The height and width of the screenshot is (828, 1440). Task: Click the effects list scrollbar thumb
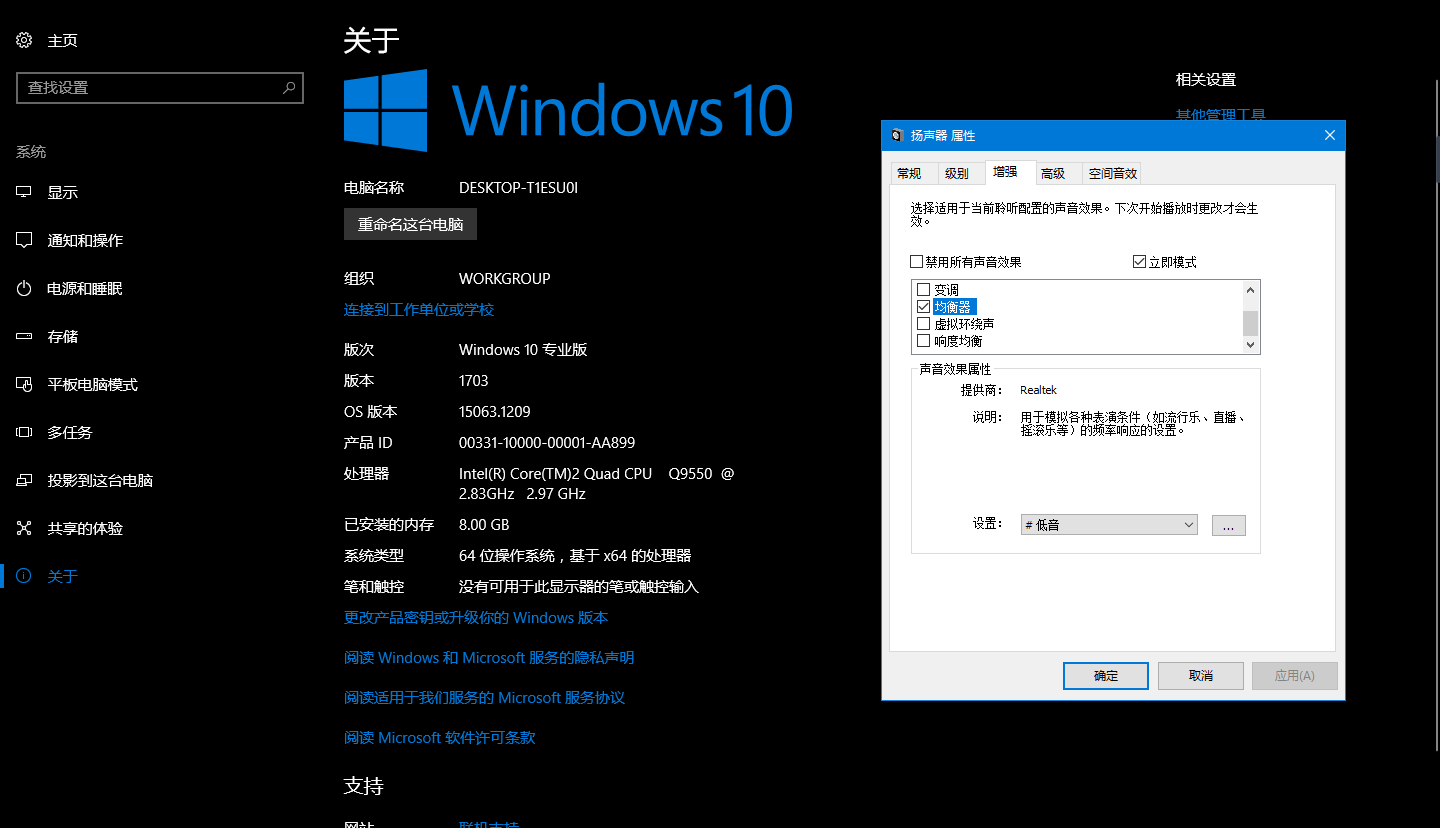(1250, 323)
